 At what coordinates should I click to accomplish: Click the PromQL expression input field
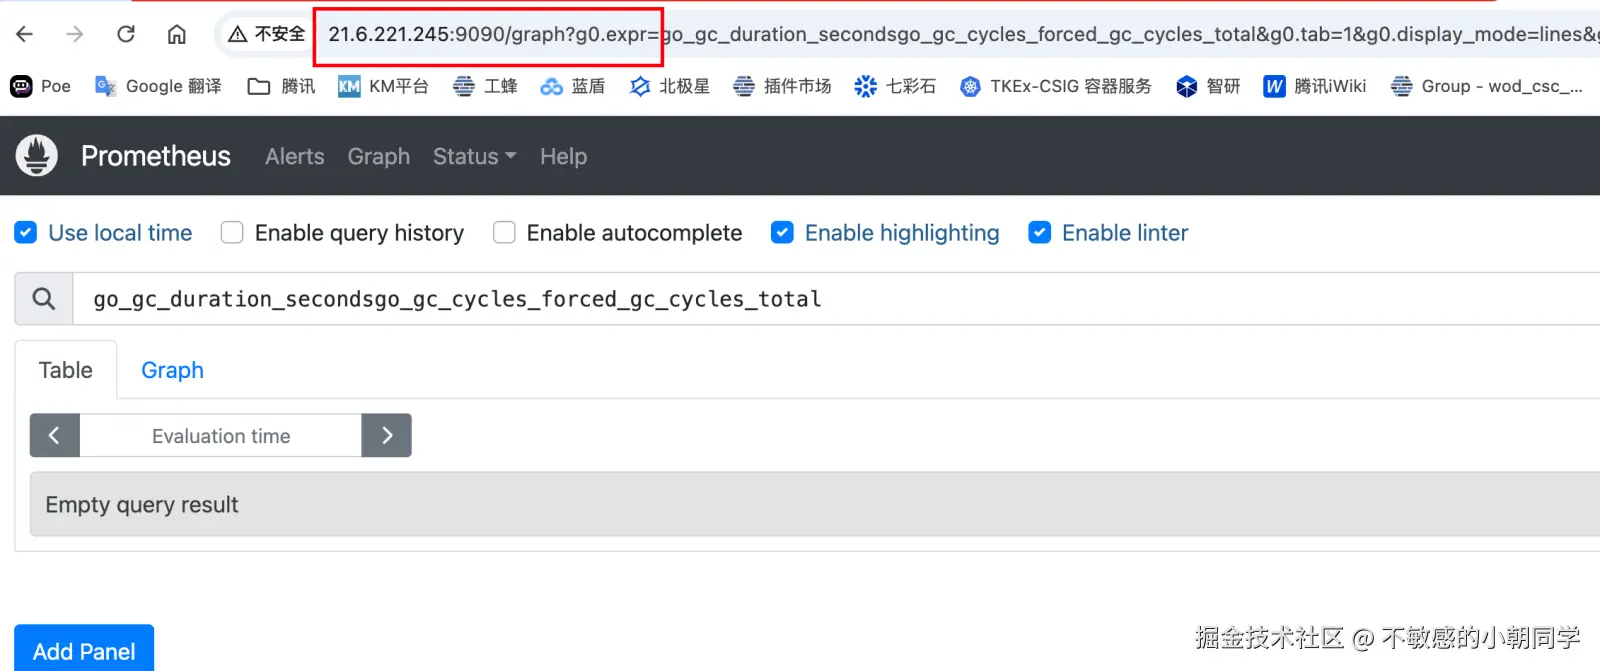tap(800, 299)
